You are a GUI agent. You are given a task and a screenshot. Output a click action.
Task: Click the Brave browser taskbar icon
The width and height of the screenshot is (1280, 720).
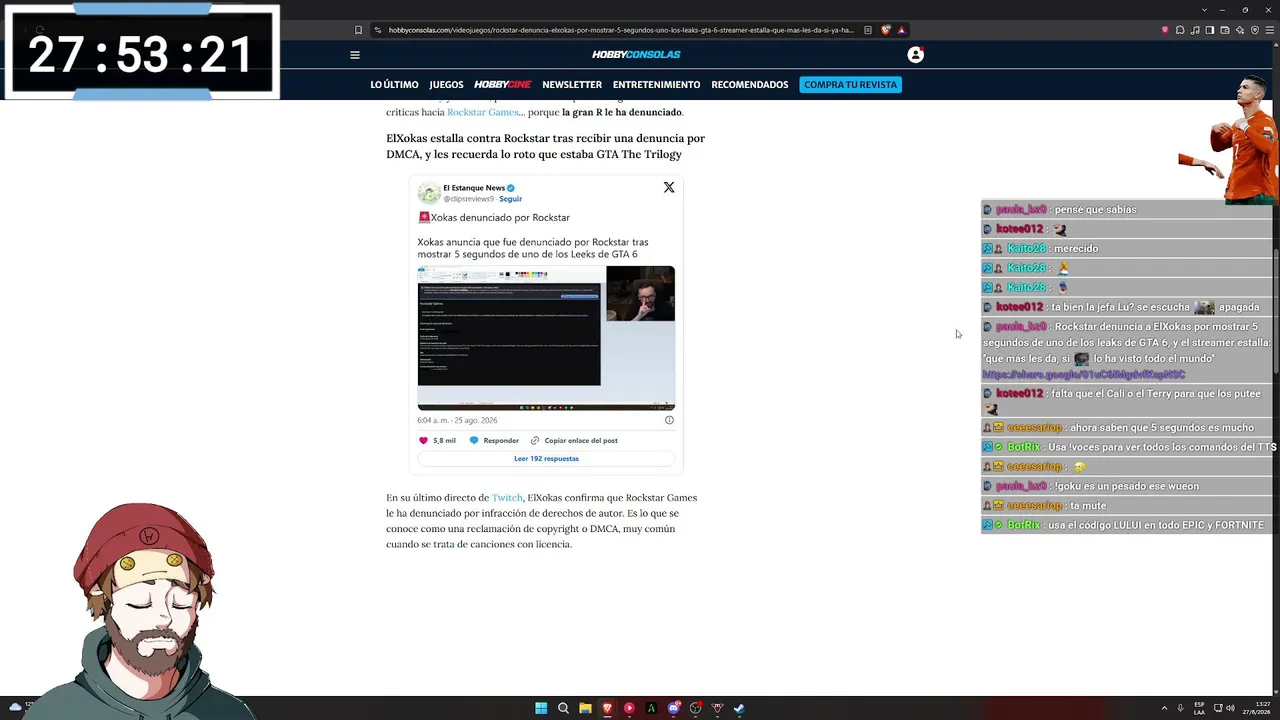point(607,708)
